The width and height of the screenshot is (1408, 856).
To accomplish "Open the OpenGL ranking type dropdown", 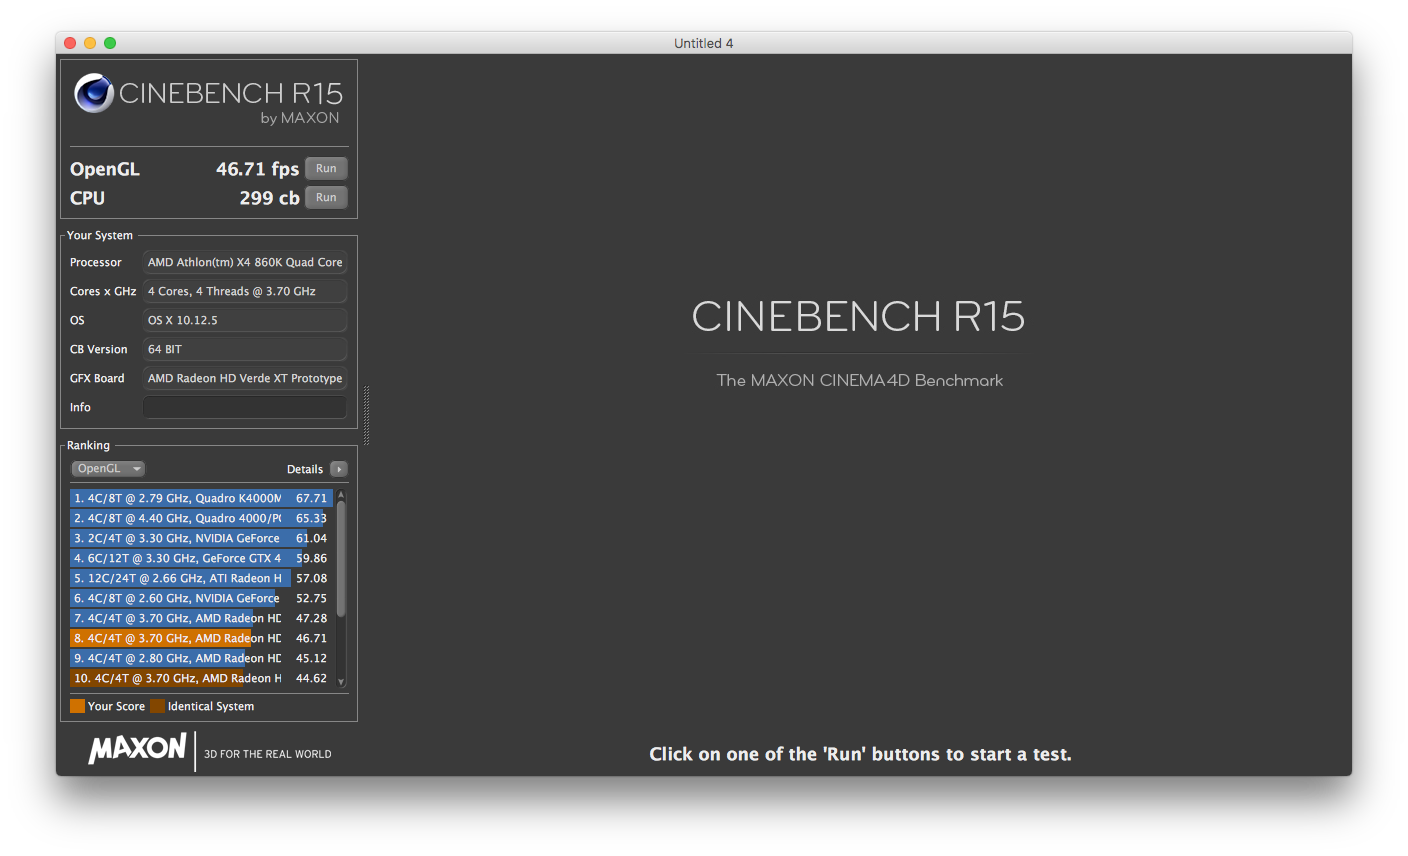I will (x=108, y=469).
